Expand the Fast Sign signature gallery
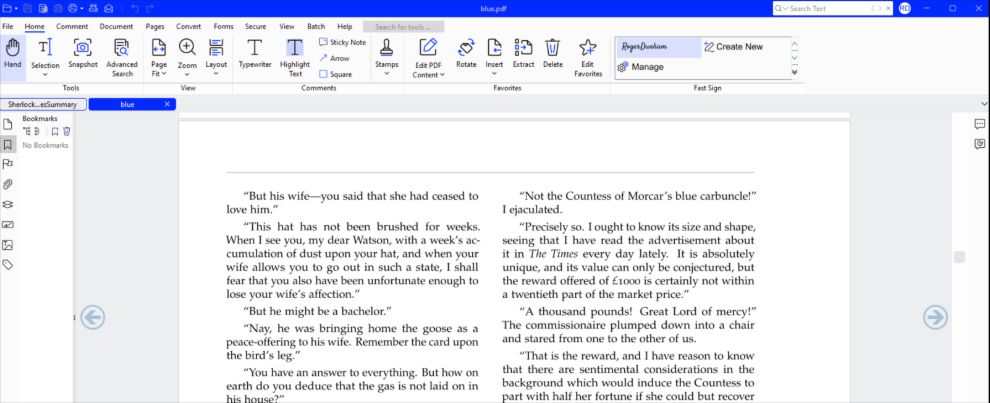This screenshot has height=403, width=990. pyautogui.click(x=794, y=71)
